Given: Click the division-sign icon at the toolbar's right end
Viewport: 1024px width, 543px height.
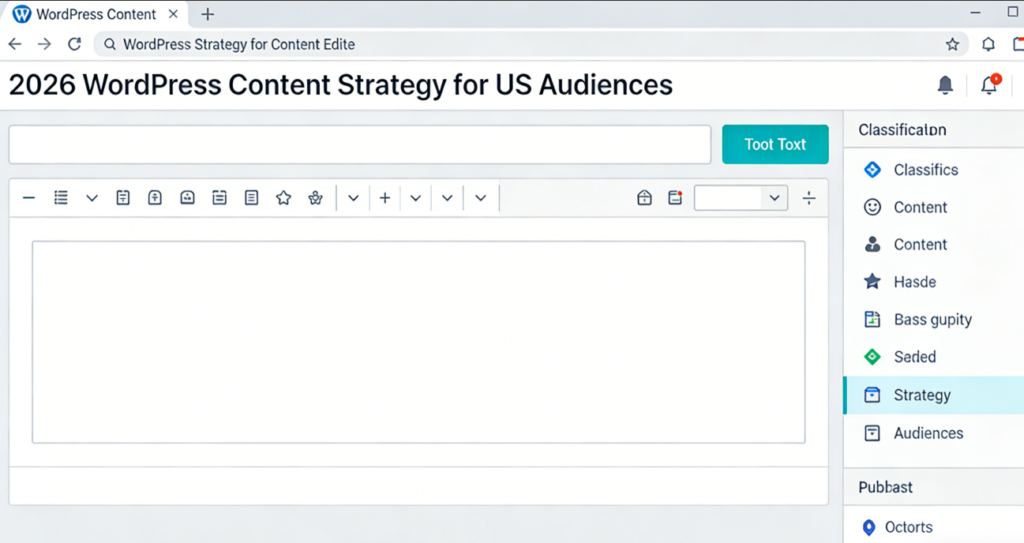Looking at the screenshot, I should [x=808, y=198].
